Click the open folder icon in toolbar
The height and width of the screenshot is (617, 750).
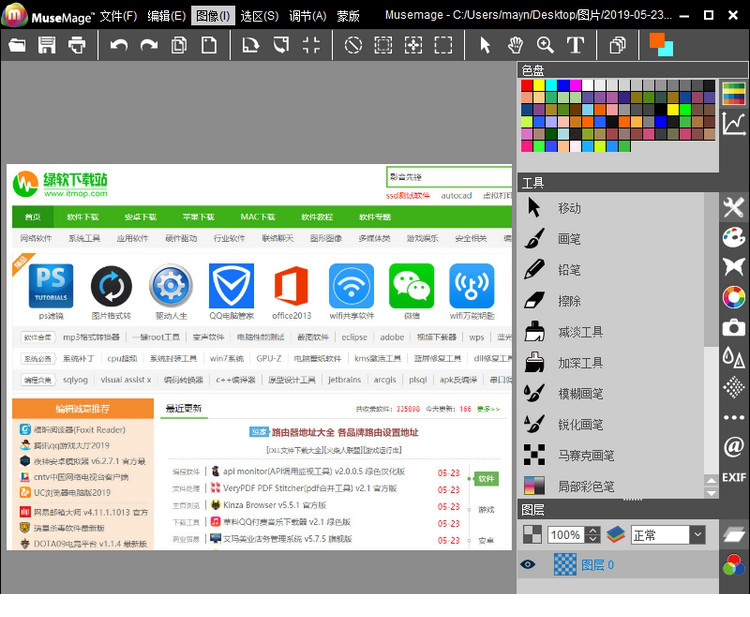(x=17, y=45)
